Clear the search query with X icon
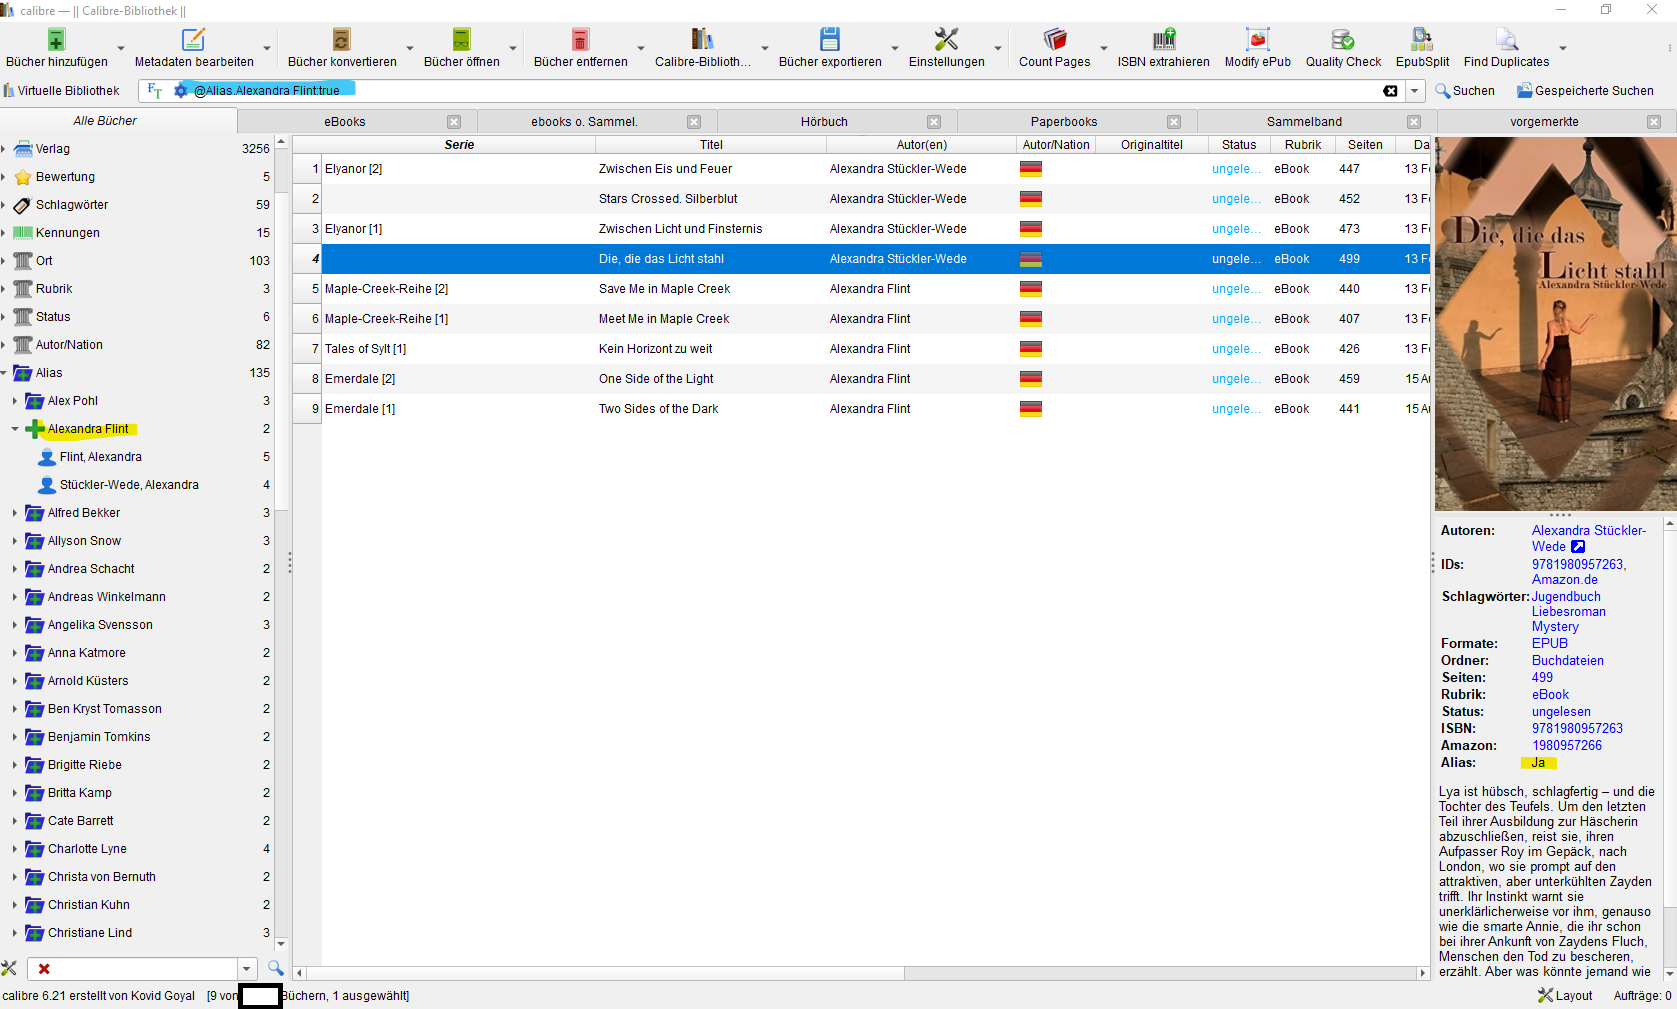 [1390, 91]
